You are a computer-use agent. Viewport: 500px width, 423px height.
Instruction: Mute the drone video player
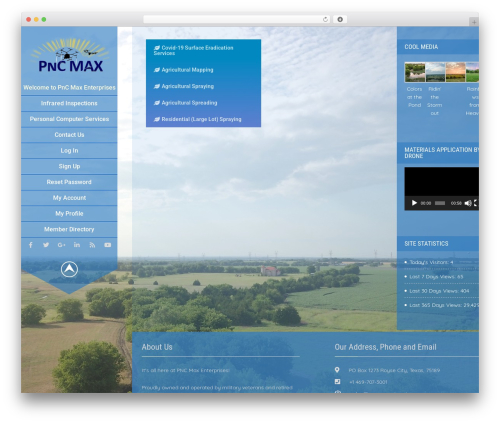click(468, 203)
